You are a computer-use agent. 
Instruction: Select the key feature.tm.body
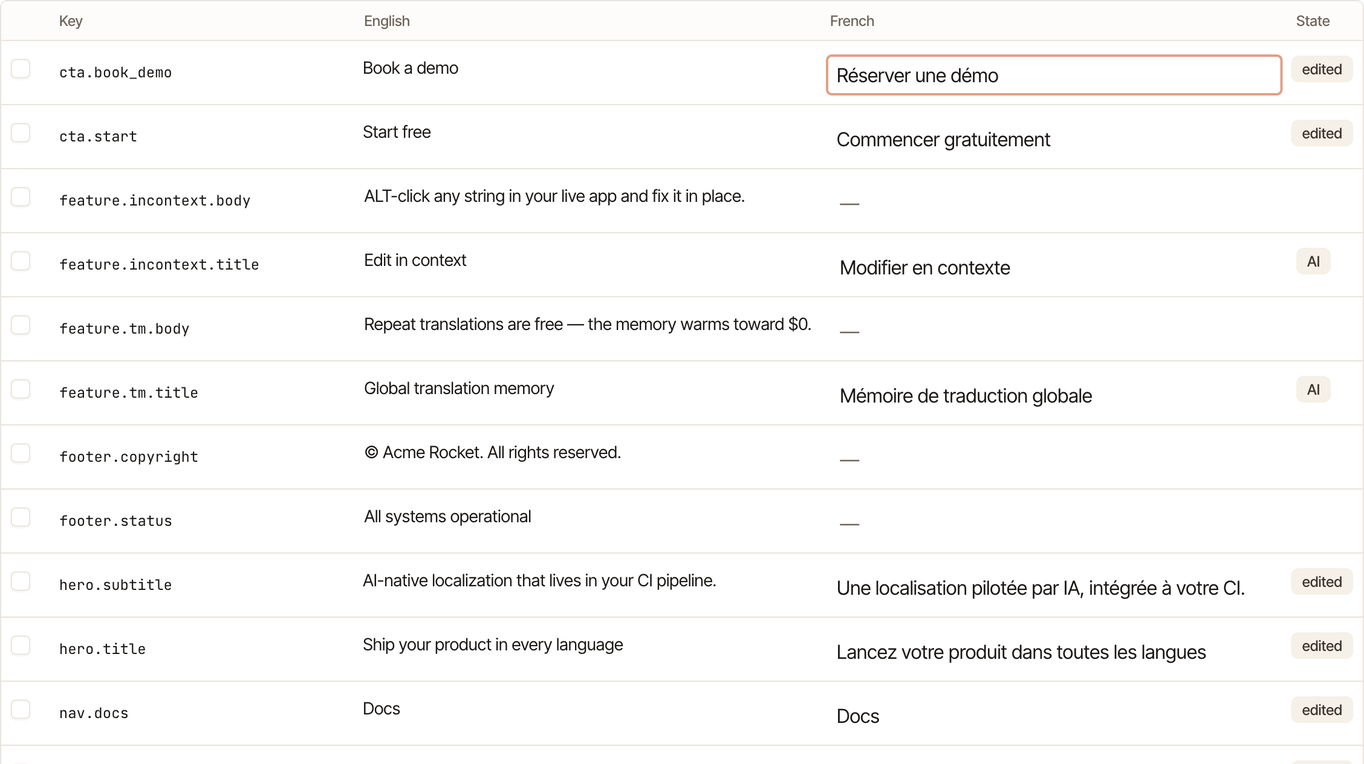[124, 328]
